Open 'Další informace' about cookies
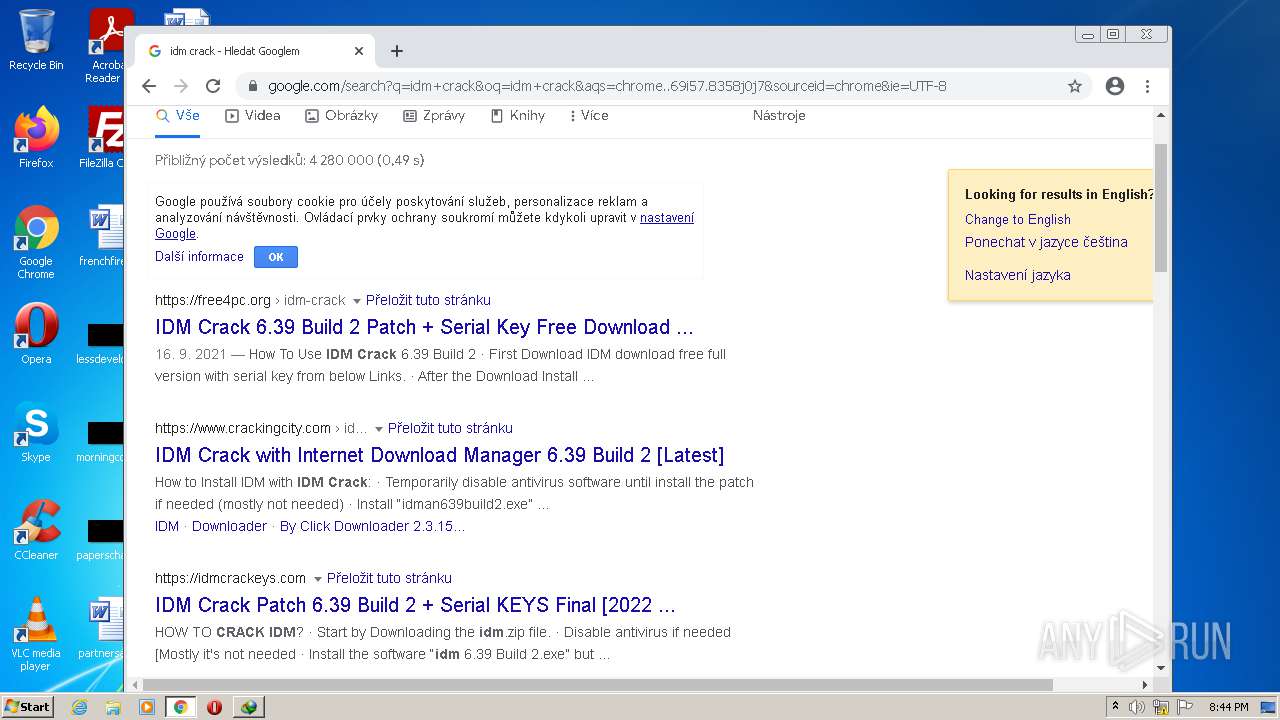 point(199,257)
